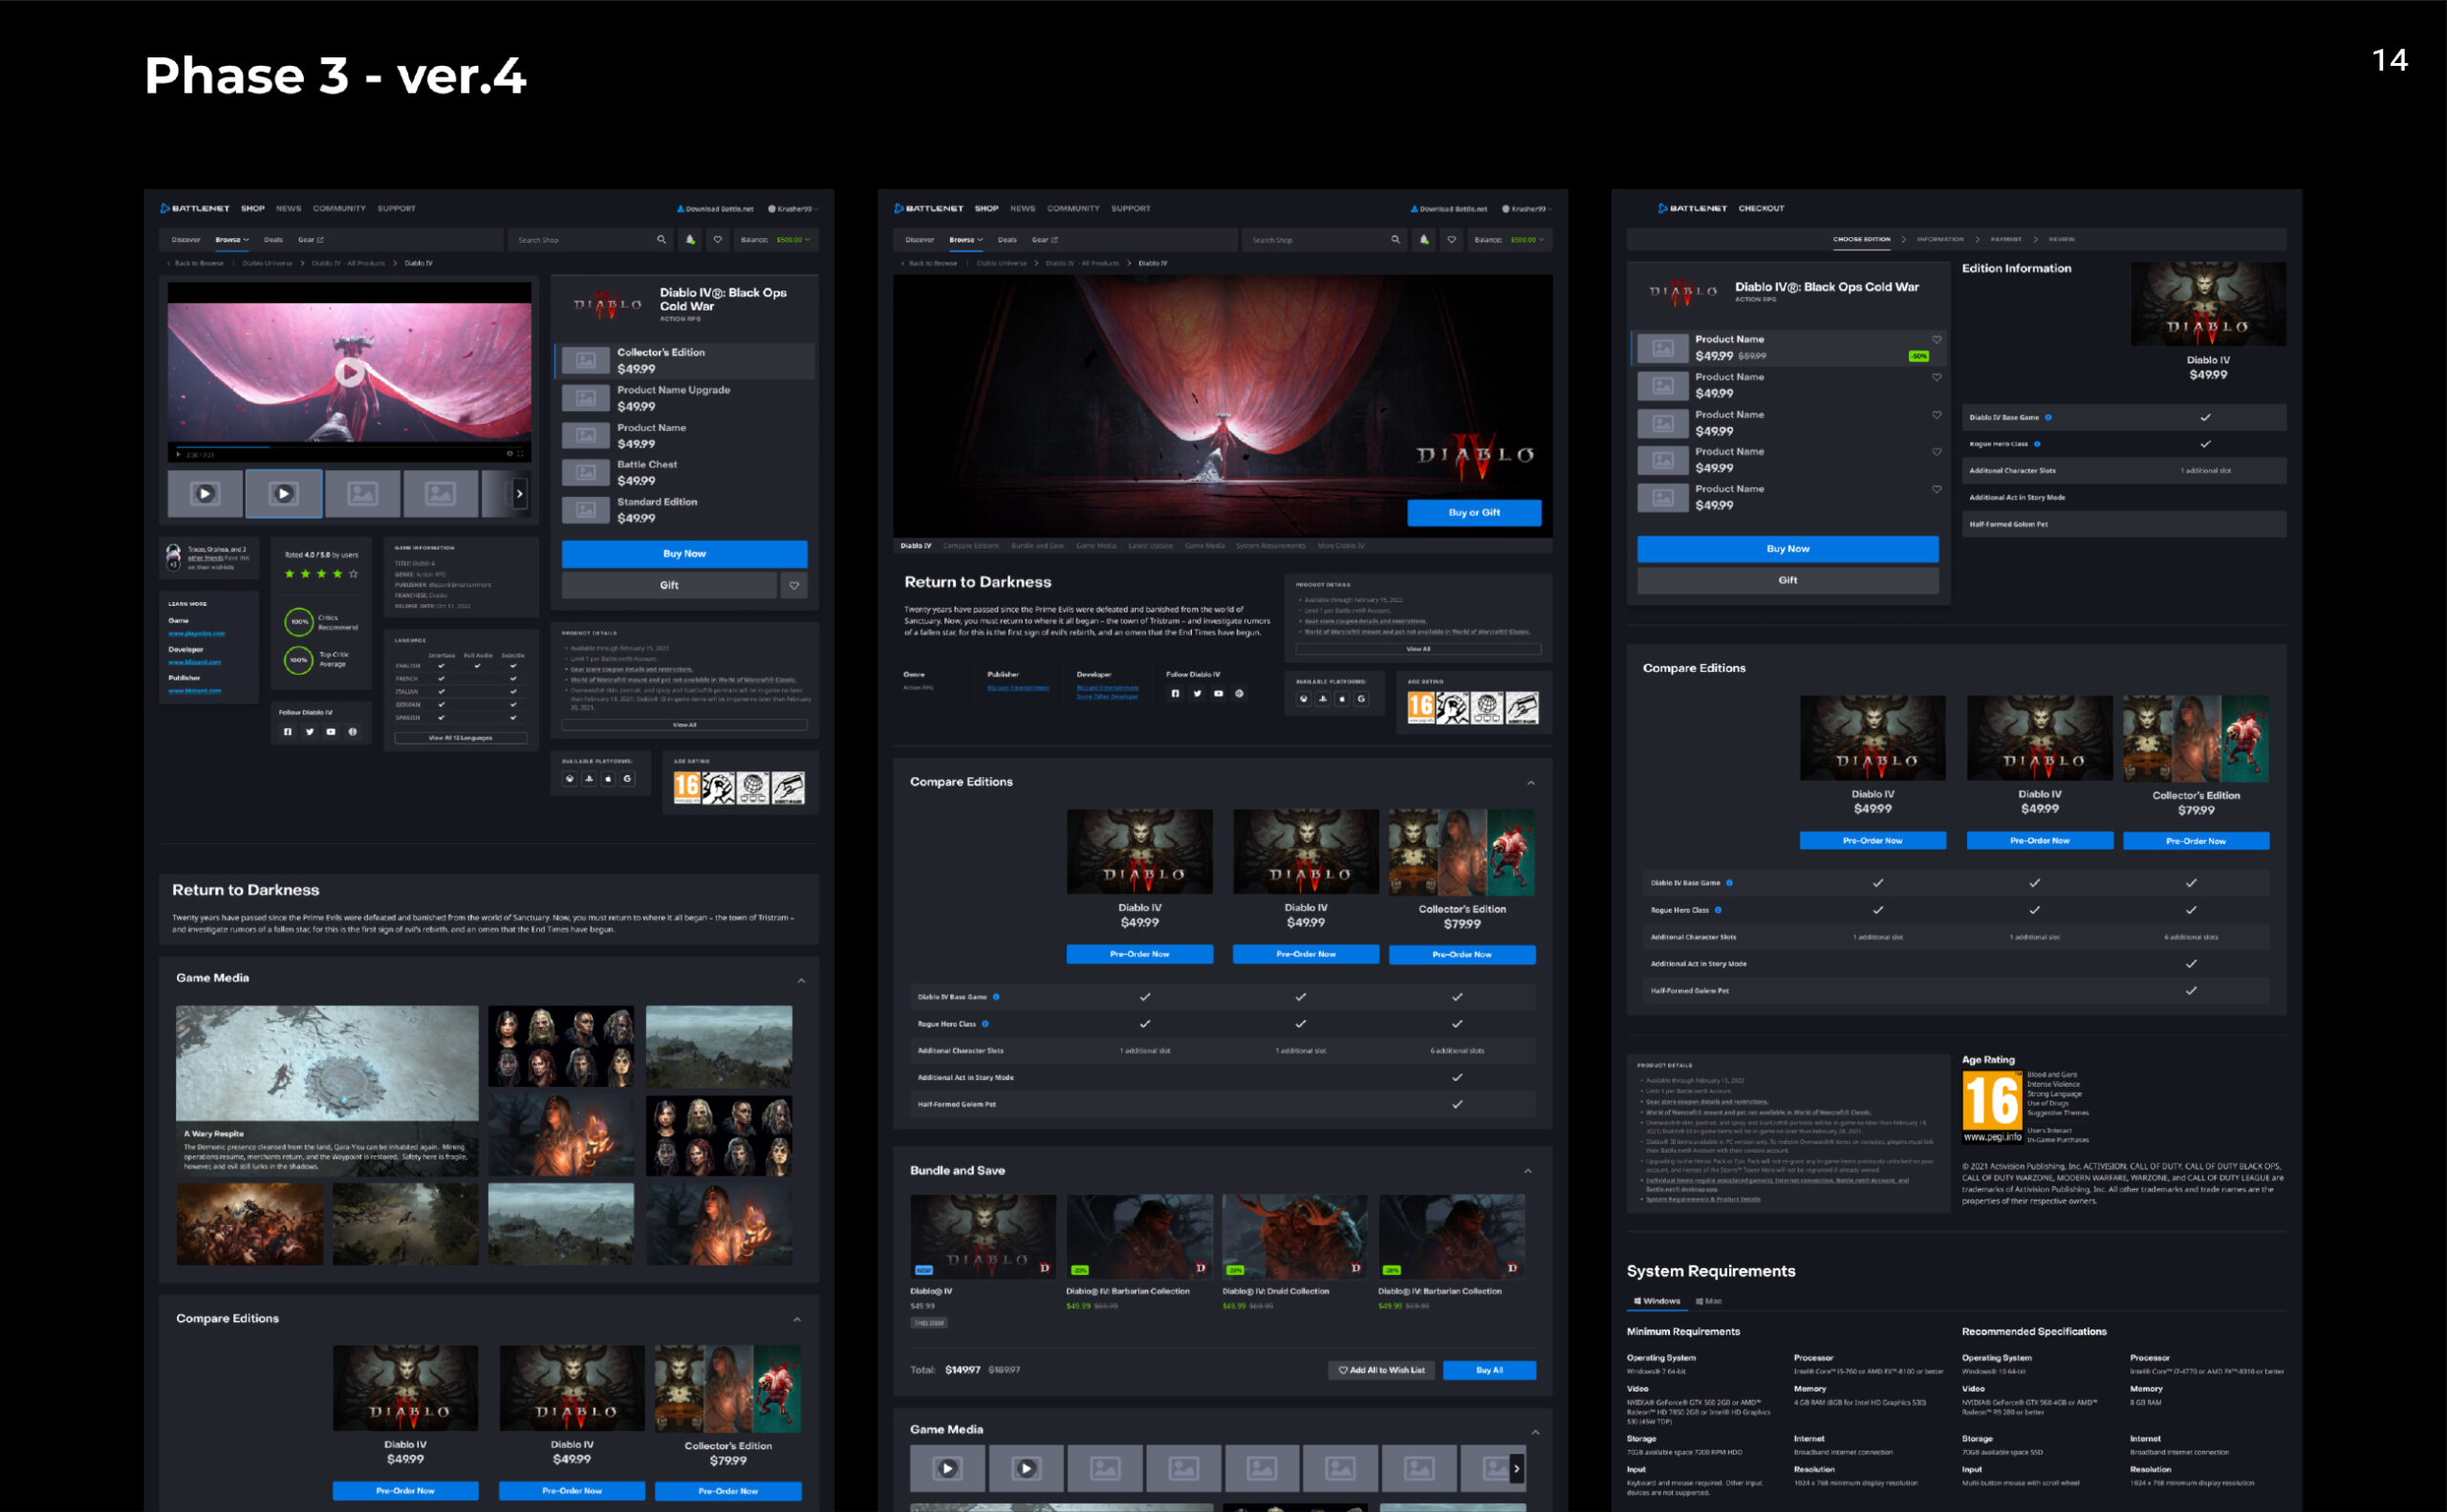Jump to System Requirements tab in middle mockup
The width and height of the screenshot is (2447, 1512).
pyautogui.click(x=1270, y=546)
